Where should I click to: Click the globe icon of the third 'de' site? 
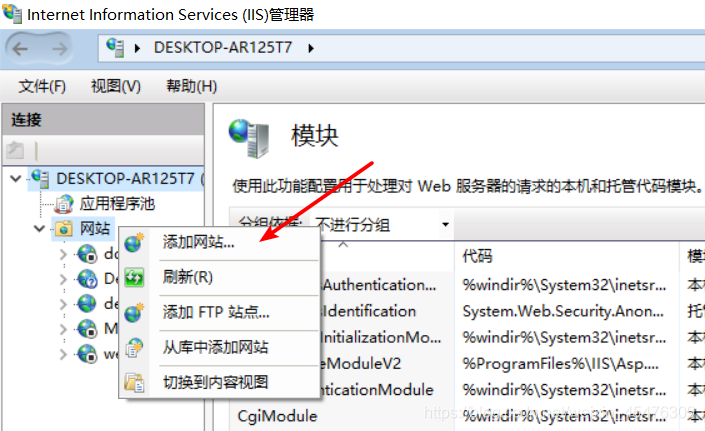(87, 304)
